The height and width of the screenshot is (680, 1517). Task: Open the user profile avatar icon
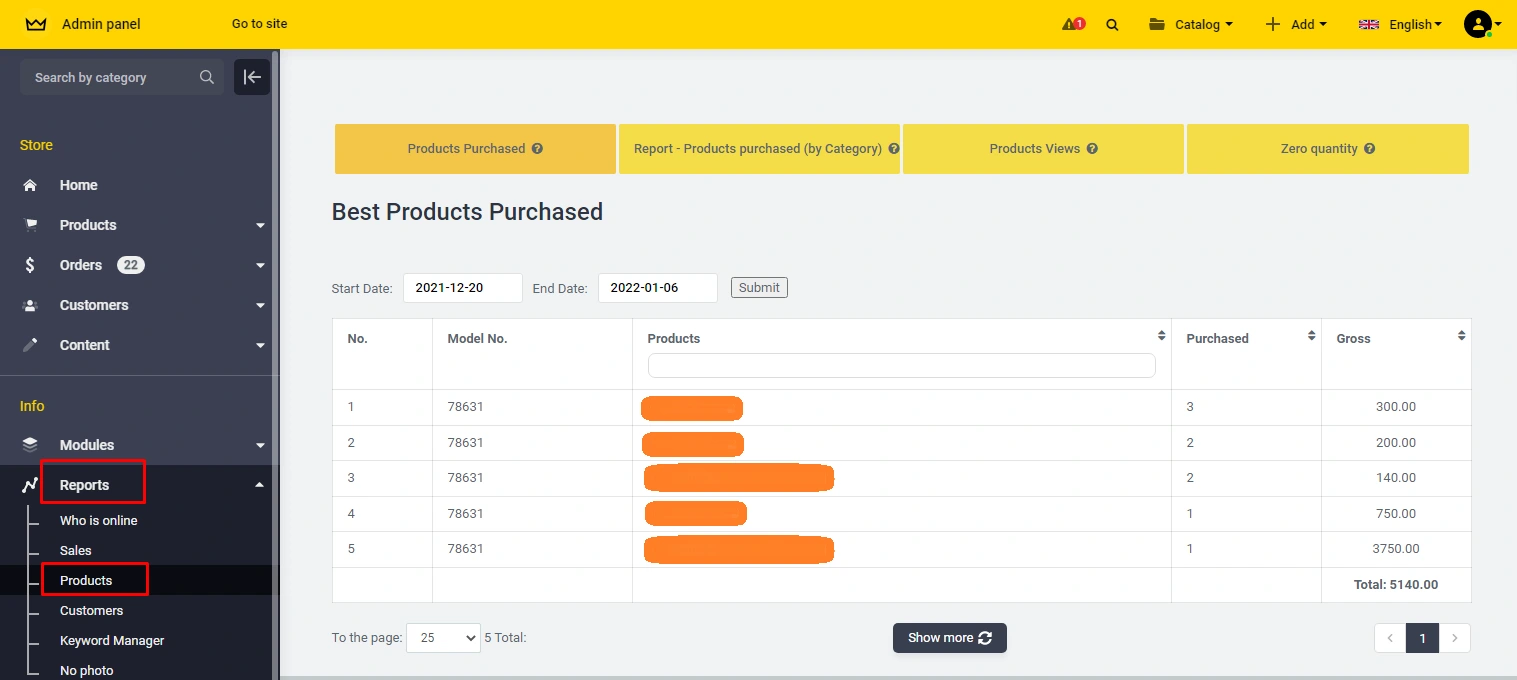tap(1478, 24)
